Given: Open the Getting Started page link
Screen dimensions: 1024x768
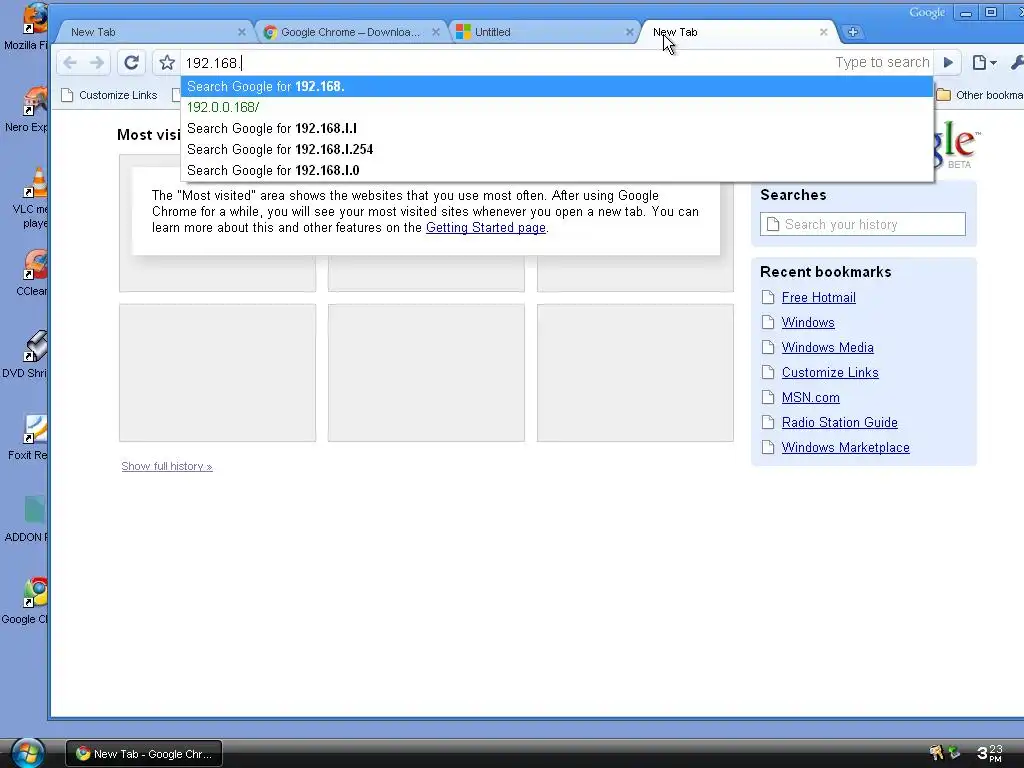Looking at the screenshot, I should 486,227.
